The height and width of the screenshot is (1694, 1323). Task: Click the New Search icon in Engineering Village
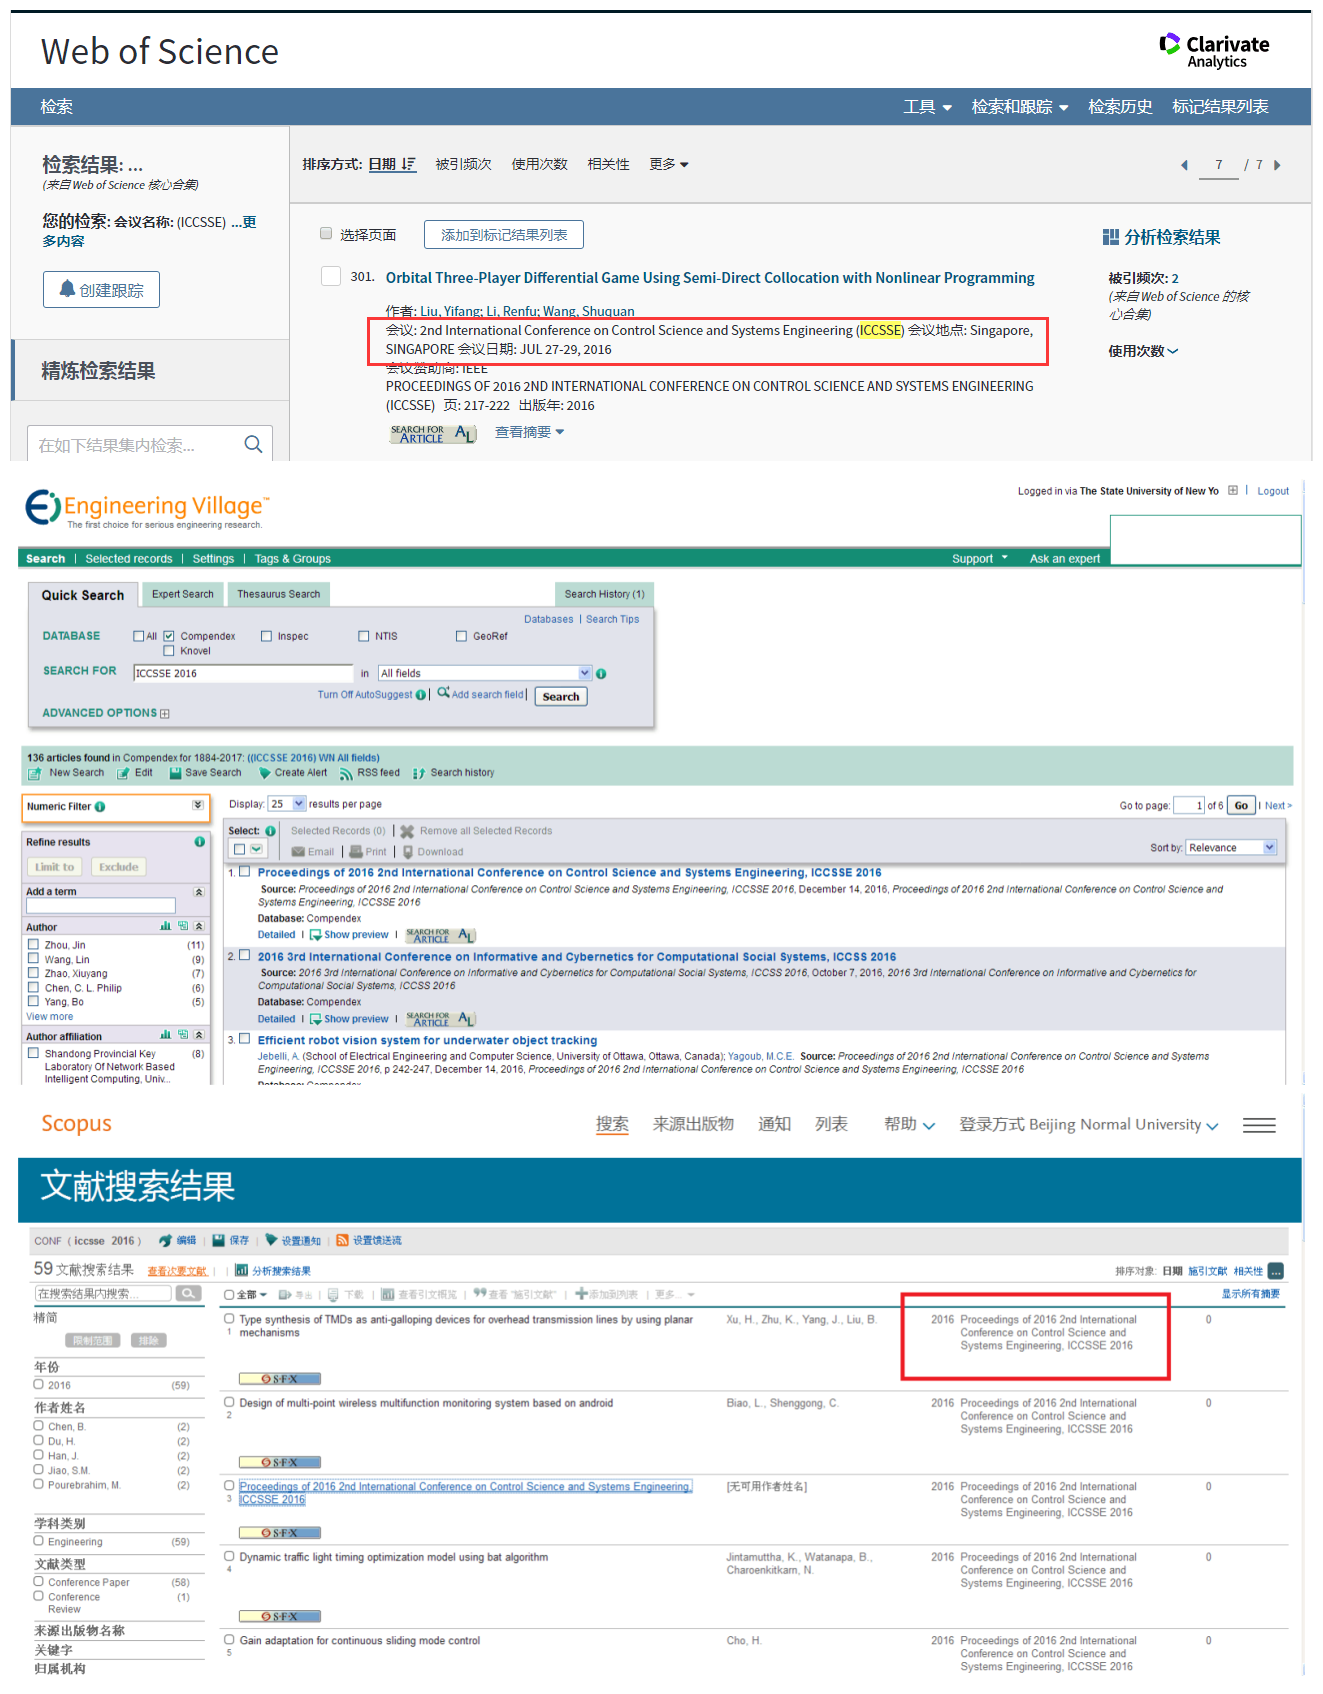click(x=35, y=774)
